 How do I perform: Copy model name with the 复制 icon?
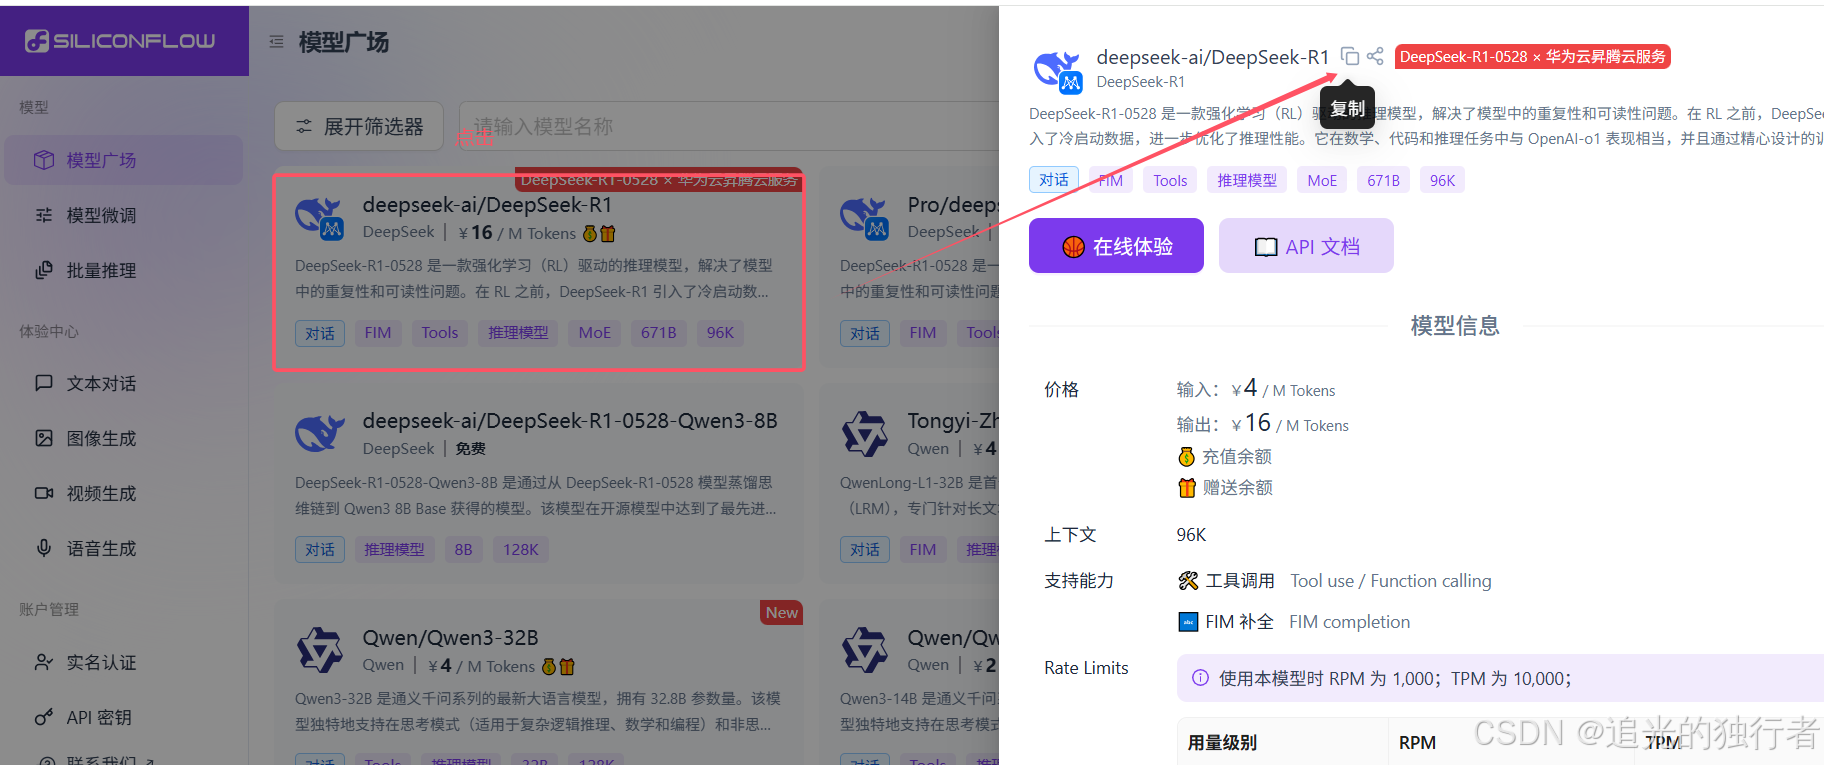1349,56
